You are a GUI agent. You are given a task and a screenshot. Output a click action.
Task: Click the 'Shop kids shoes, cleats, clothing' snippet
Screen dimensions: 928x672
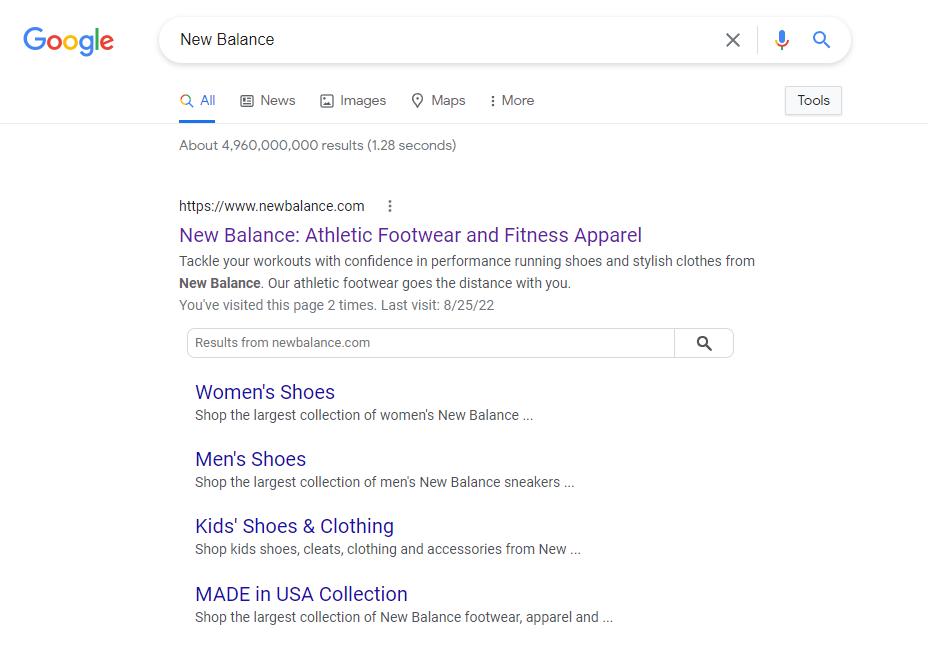click(388, 549)
